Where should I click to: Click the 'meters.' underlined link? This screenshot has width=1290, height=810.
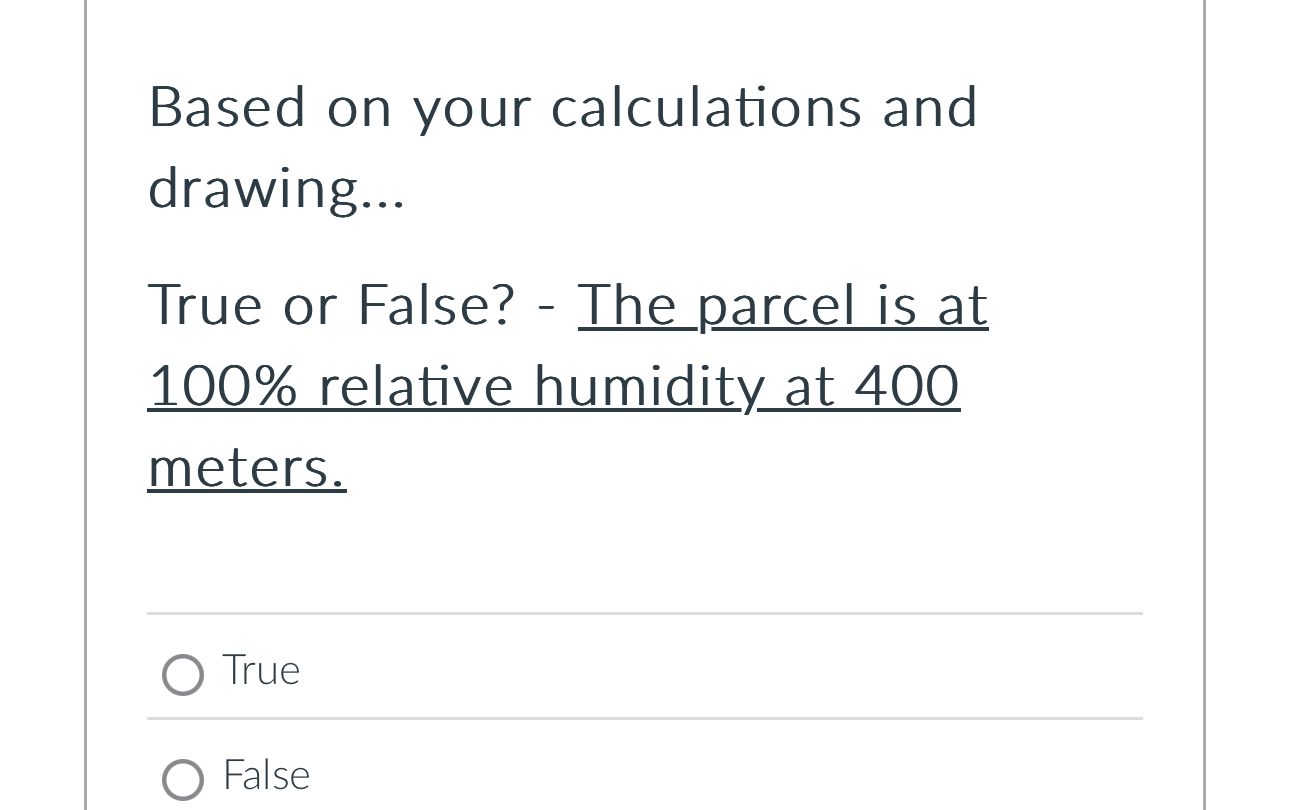[x=246, y=466]
